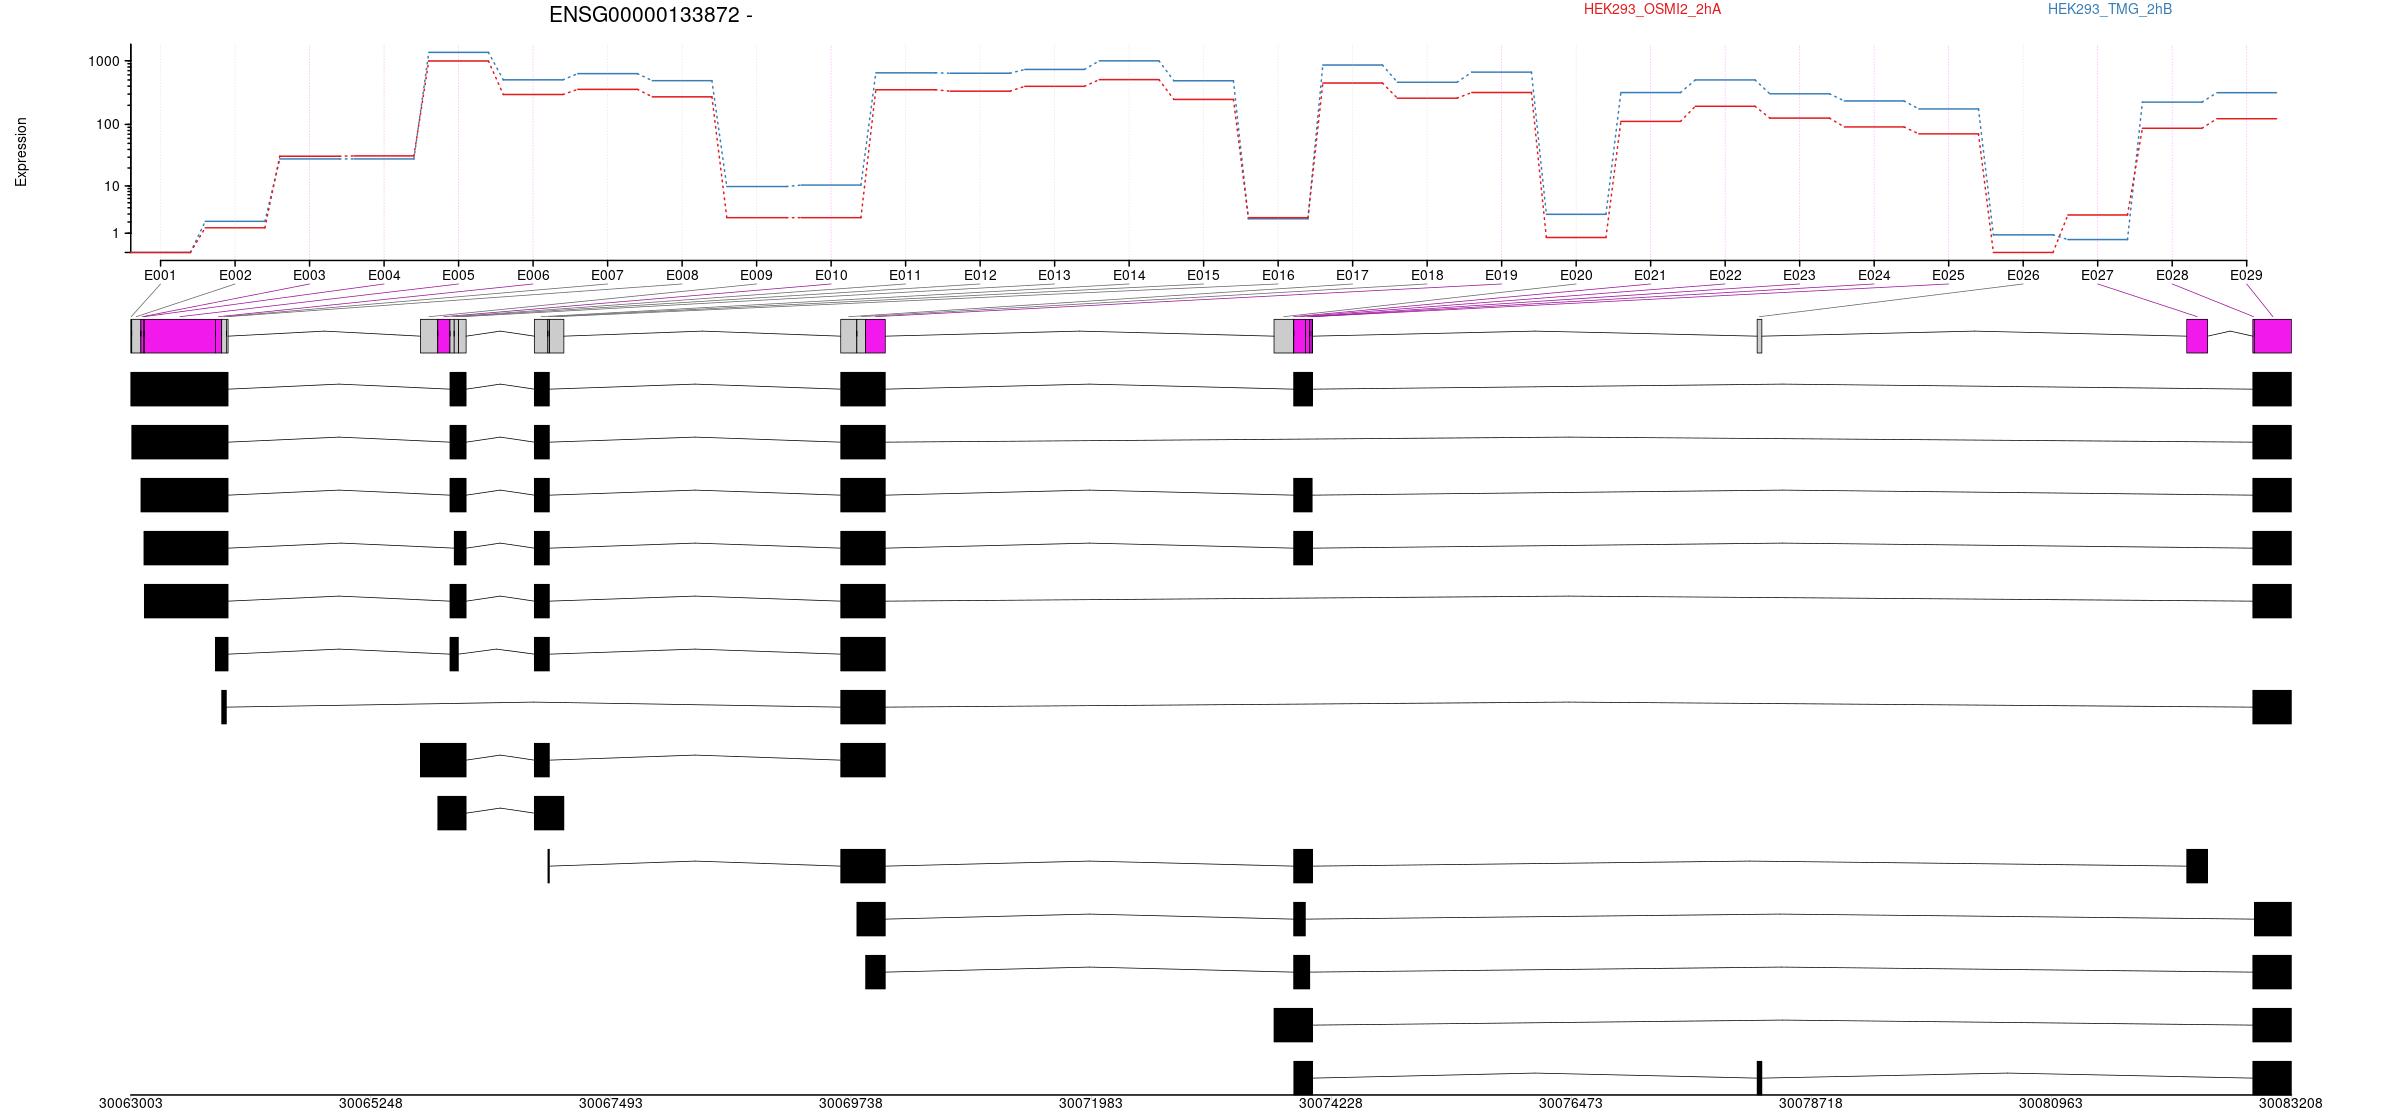
Task: Click exon label E023
Action: click(1799, 275)
